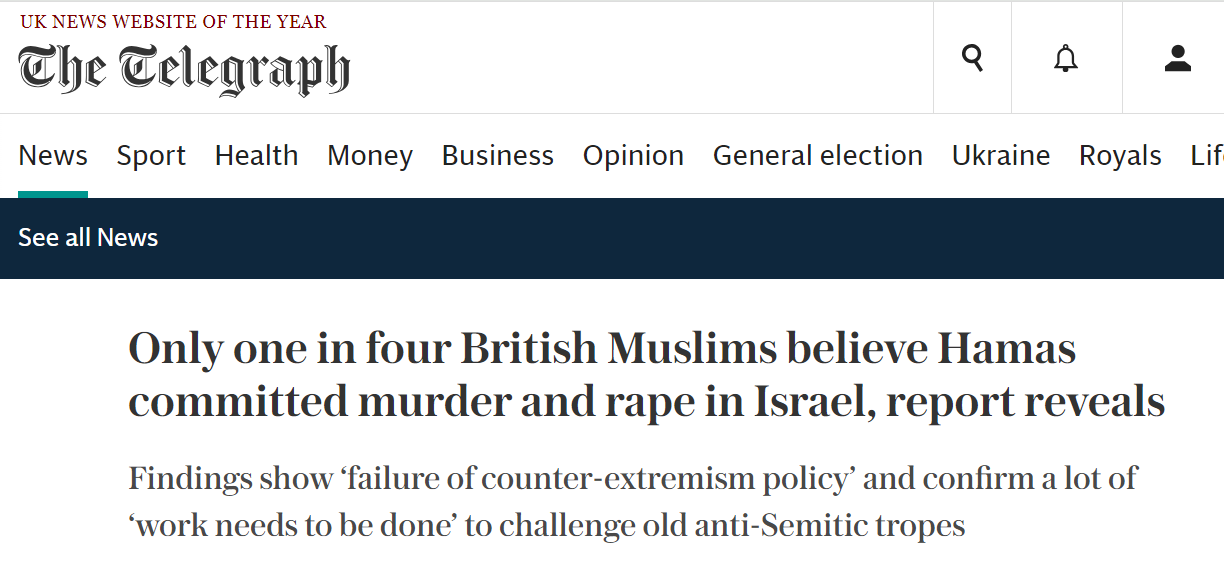Viewport: 1224px width, 586px height.
Task: Click the British Muslims Hamas report headline
Action: [x=646, y=375]
